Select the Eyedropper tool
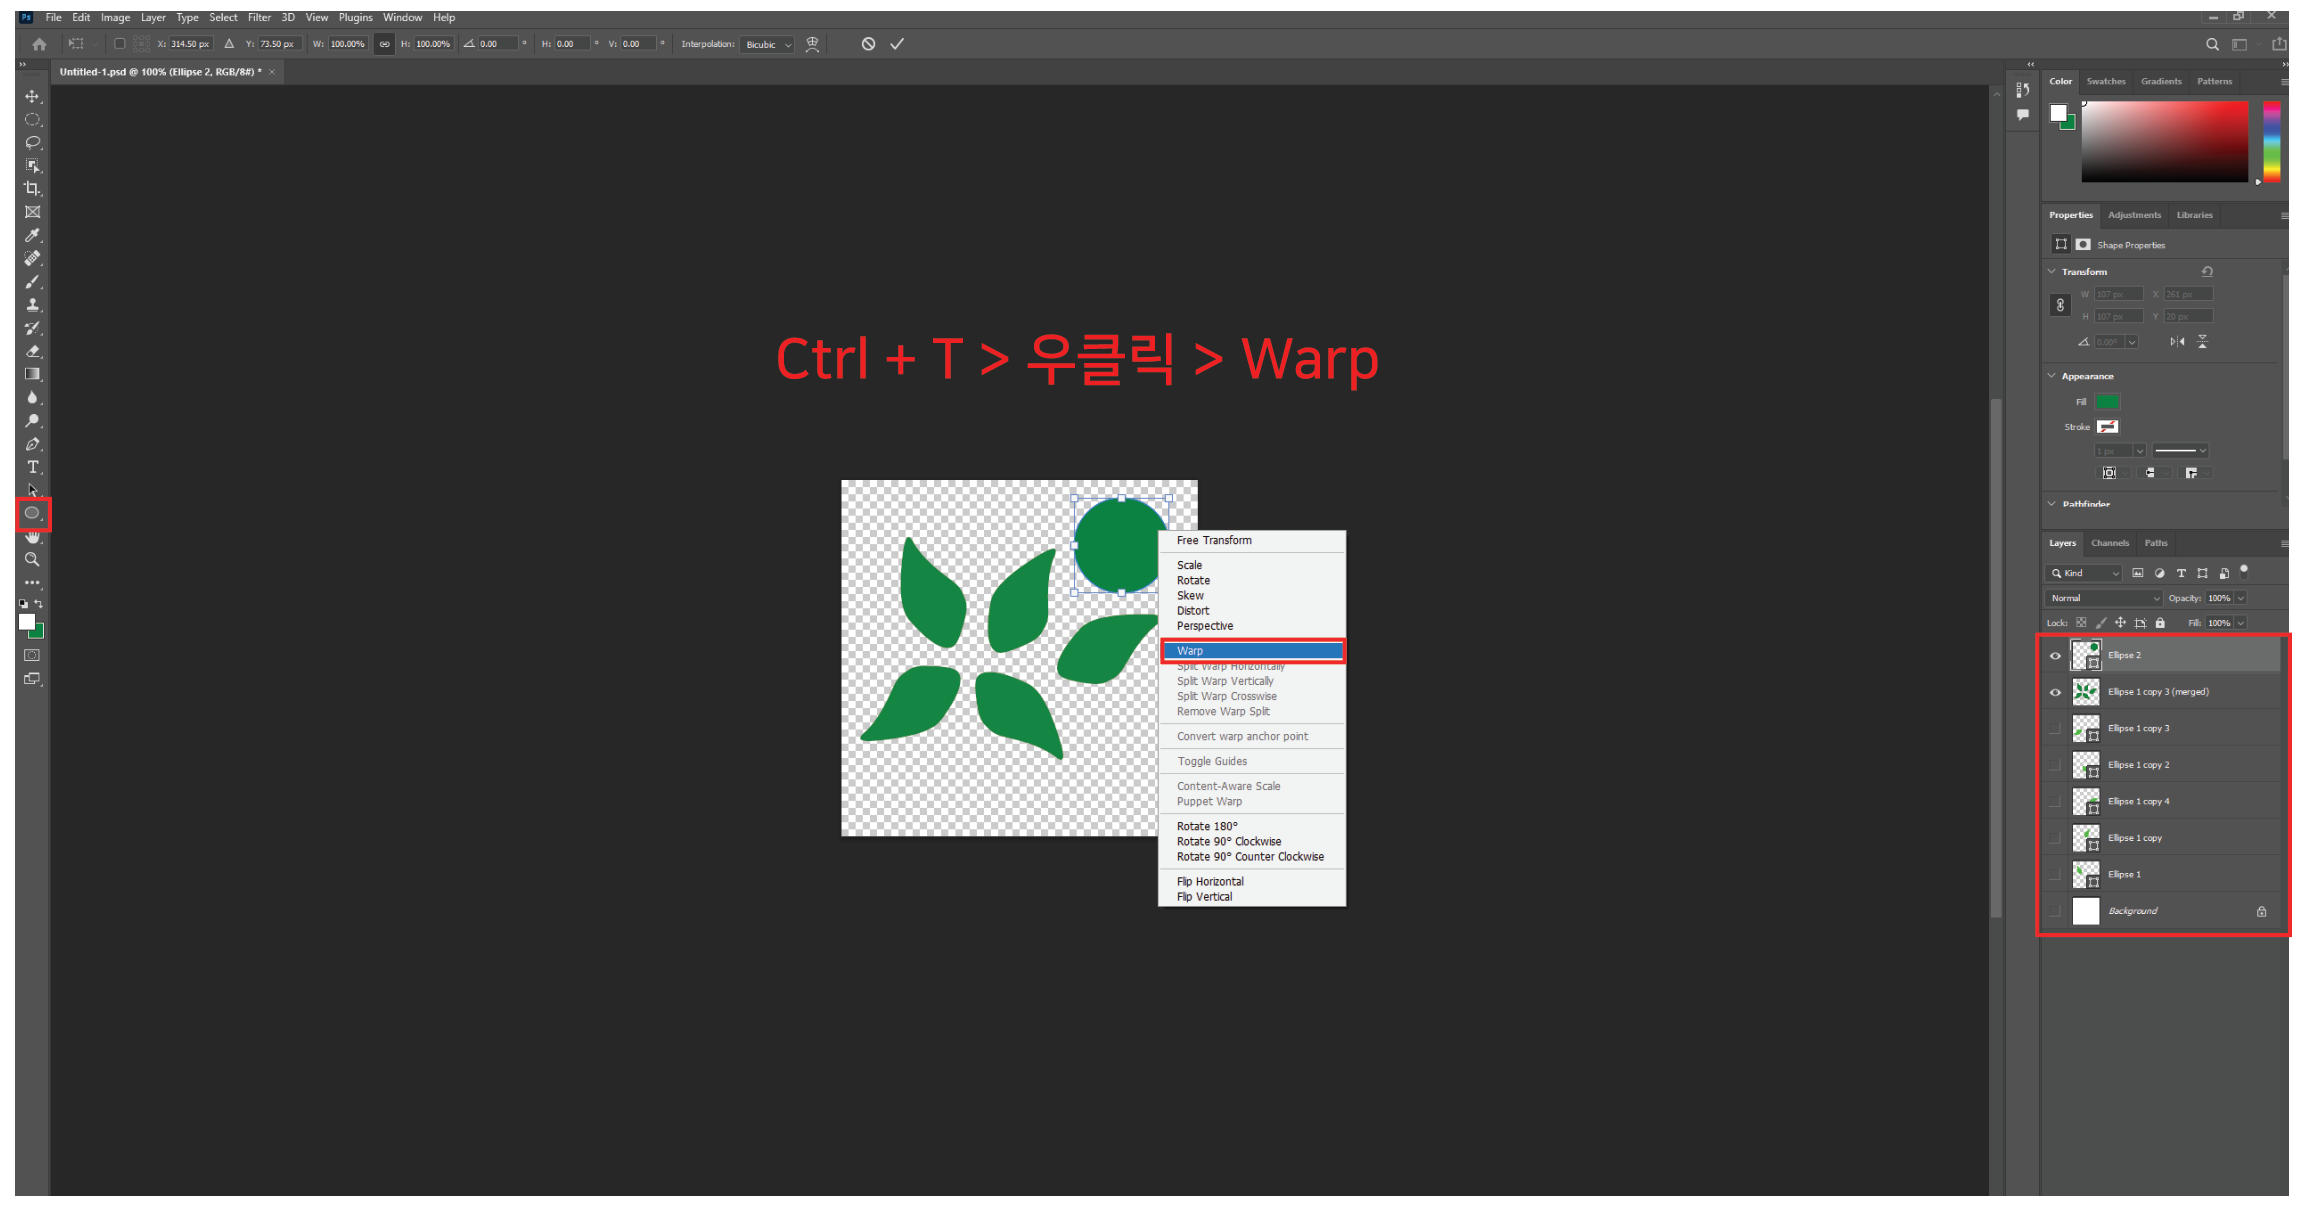Screen dimensions: 2301x1210 click(32, 235)
